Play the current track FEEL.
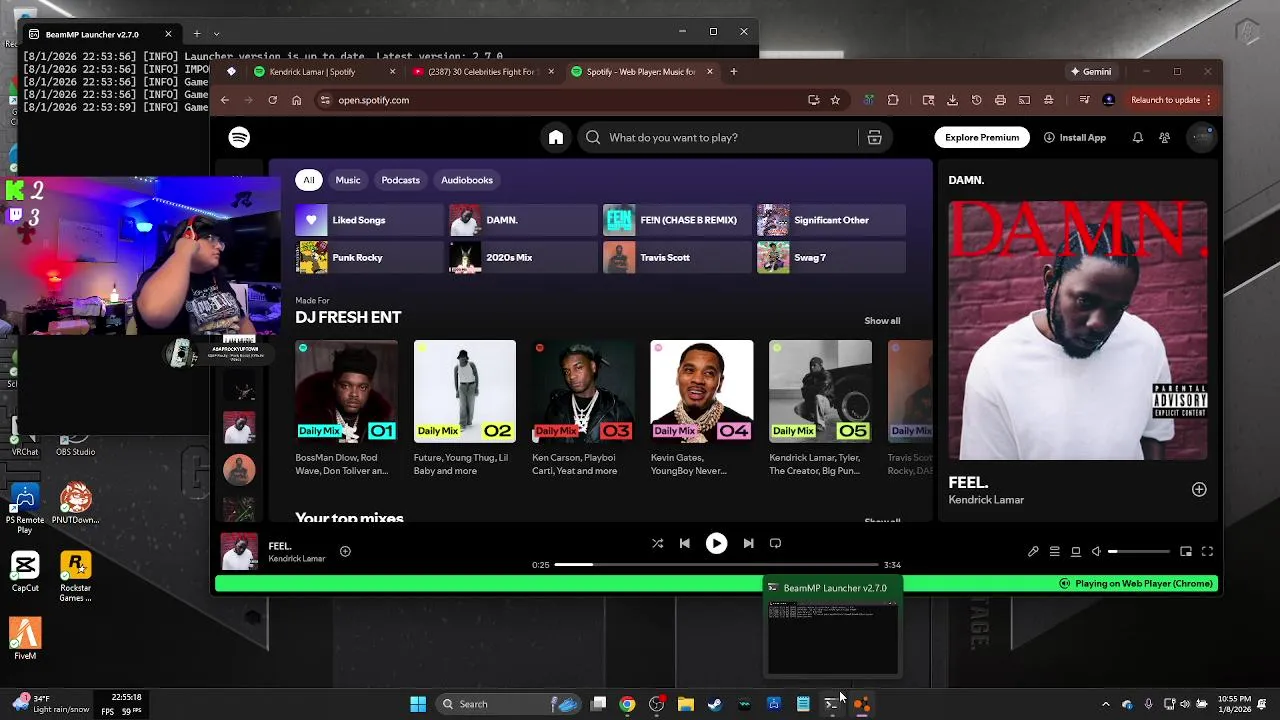This screenshot has height=720, width=1280. [x=716, y=543]
